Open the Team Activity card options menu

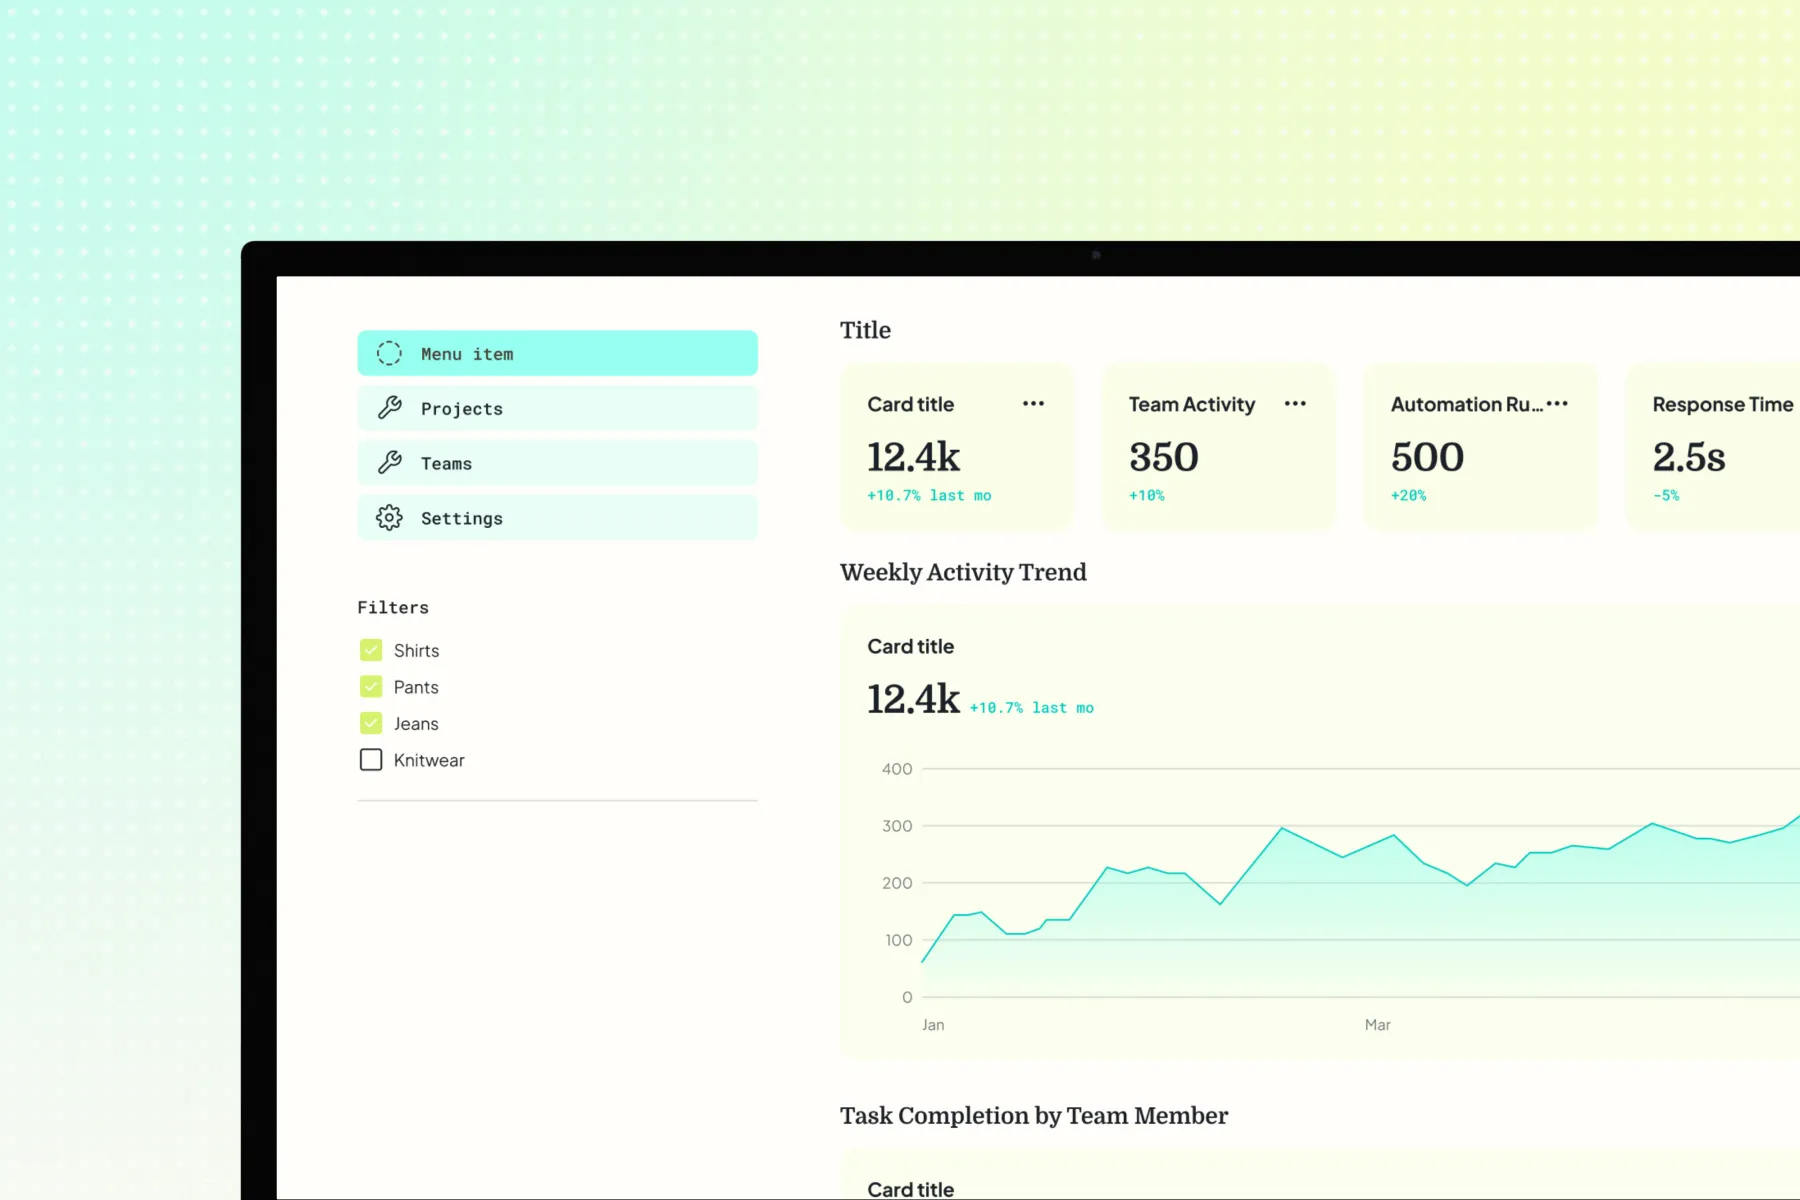[x=1295, y=404]
